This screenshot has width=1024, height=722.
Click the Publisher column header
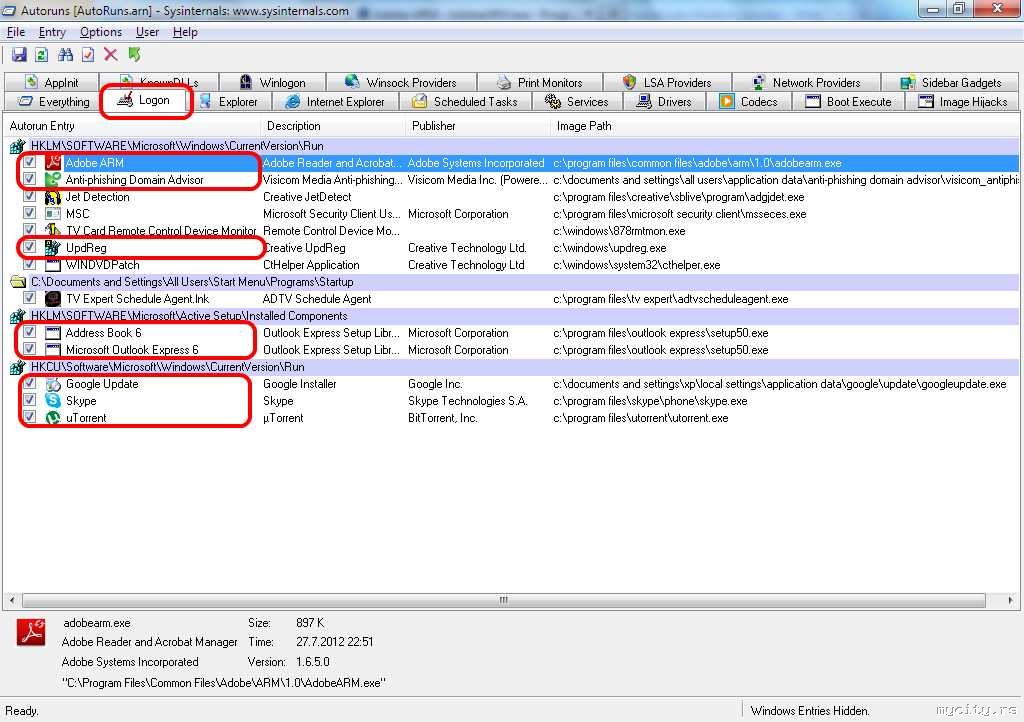(x=478, y=126)
